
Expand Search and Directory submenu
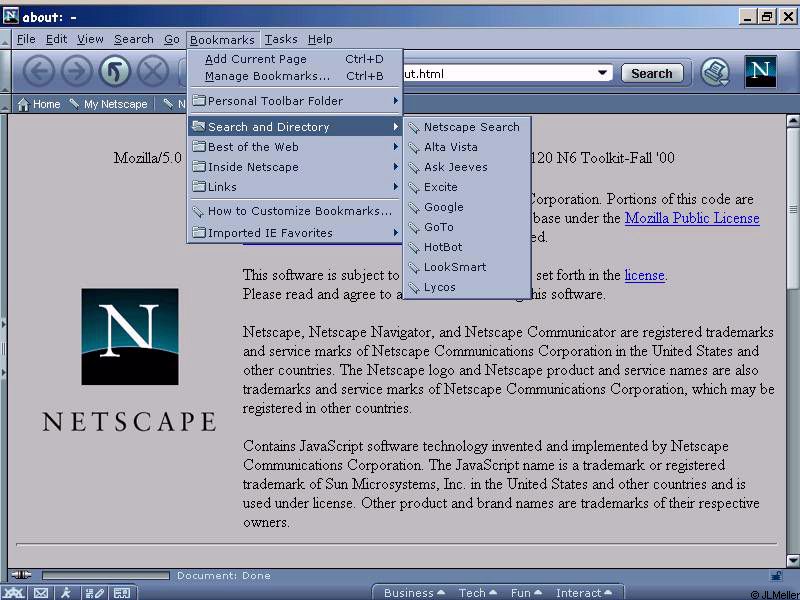(x=295, y=127)
